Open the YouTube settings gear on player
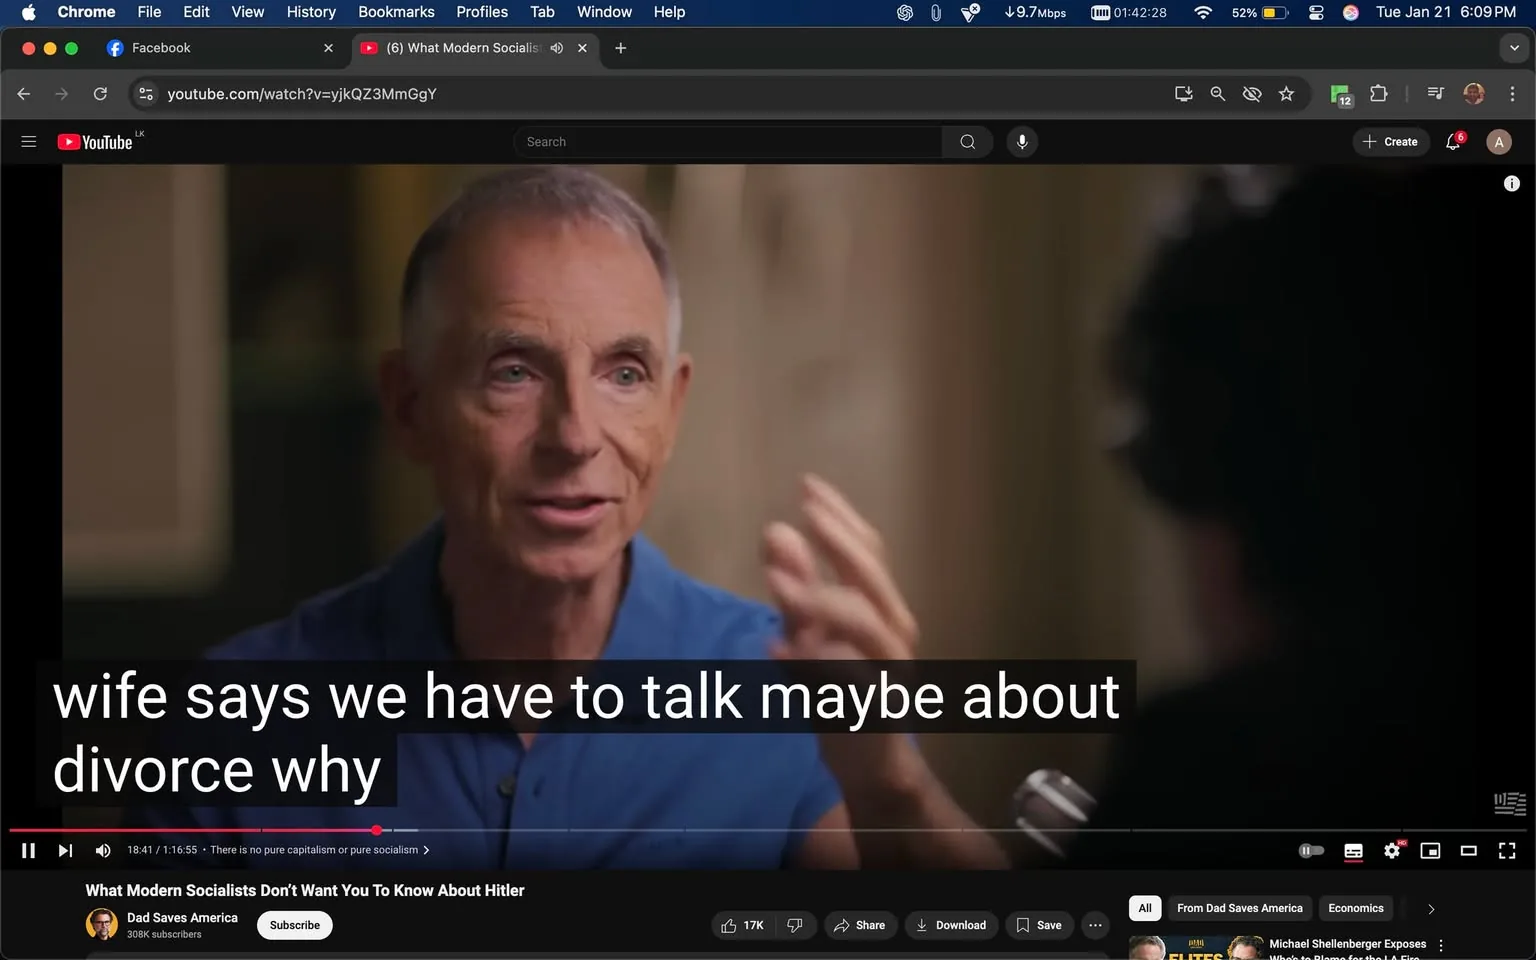 tap(1391, 850)
